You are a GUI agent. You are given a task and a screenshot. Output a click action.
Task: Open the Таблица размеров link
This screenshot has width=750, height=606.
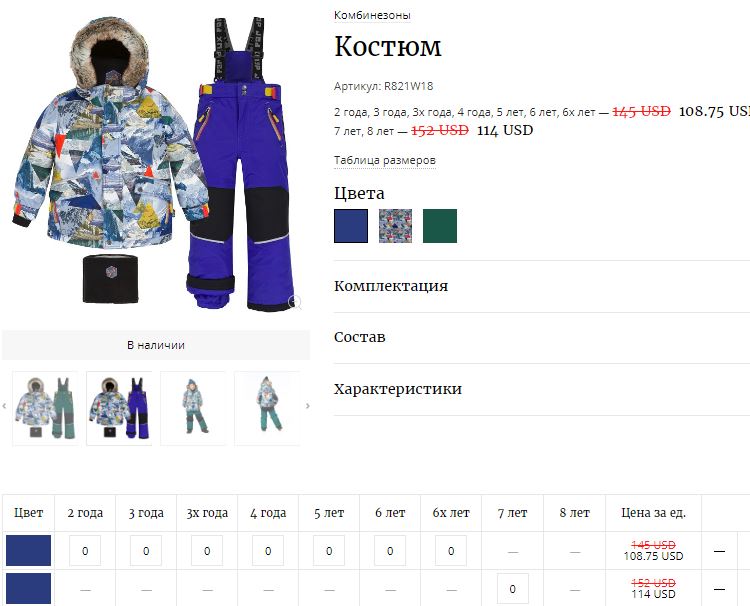(x=385, y=160)
